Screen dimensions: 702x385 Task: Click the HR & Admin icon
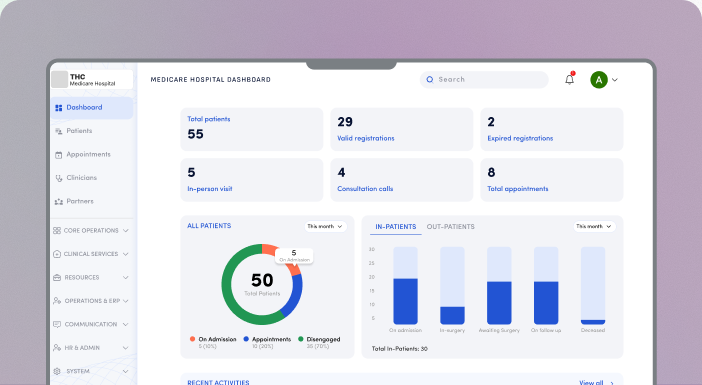(x=57, y=347)
